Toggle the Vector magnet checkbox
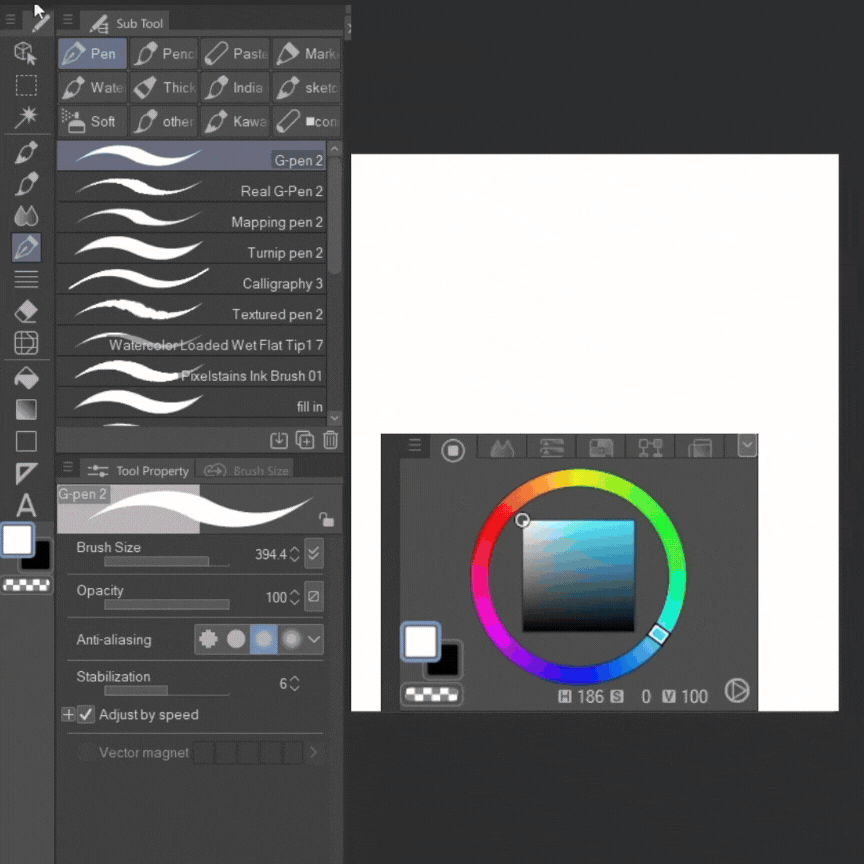 point(85,752)
